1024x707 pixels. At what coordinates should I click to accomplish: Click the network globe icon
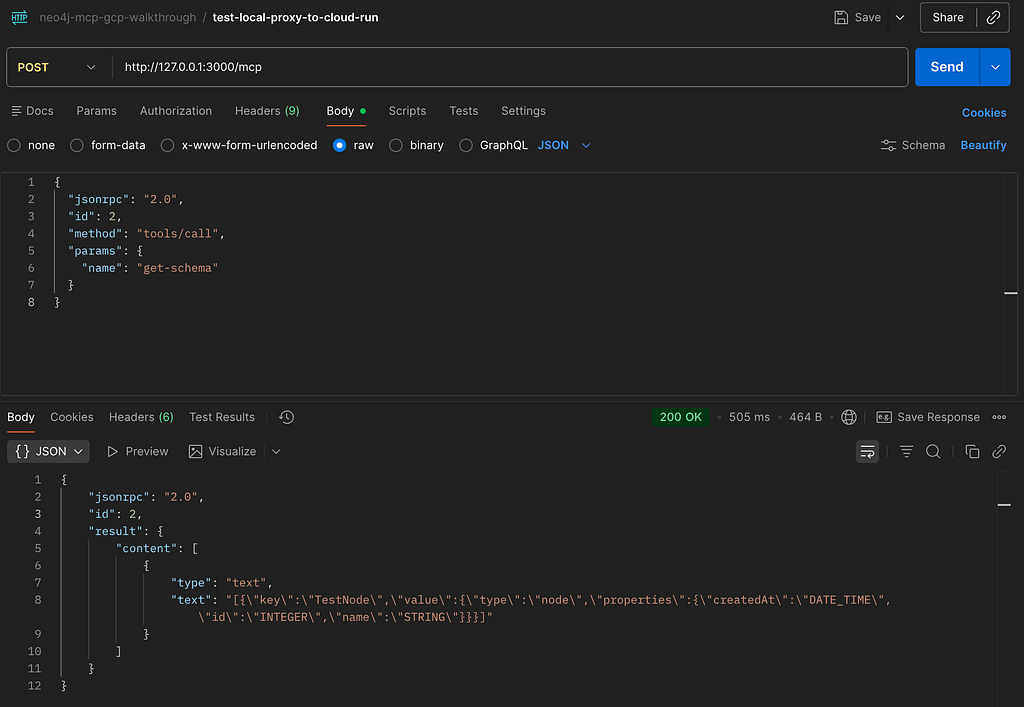[848, 417]
